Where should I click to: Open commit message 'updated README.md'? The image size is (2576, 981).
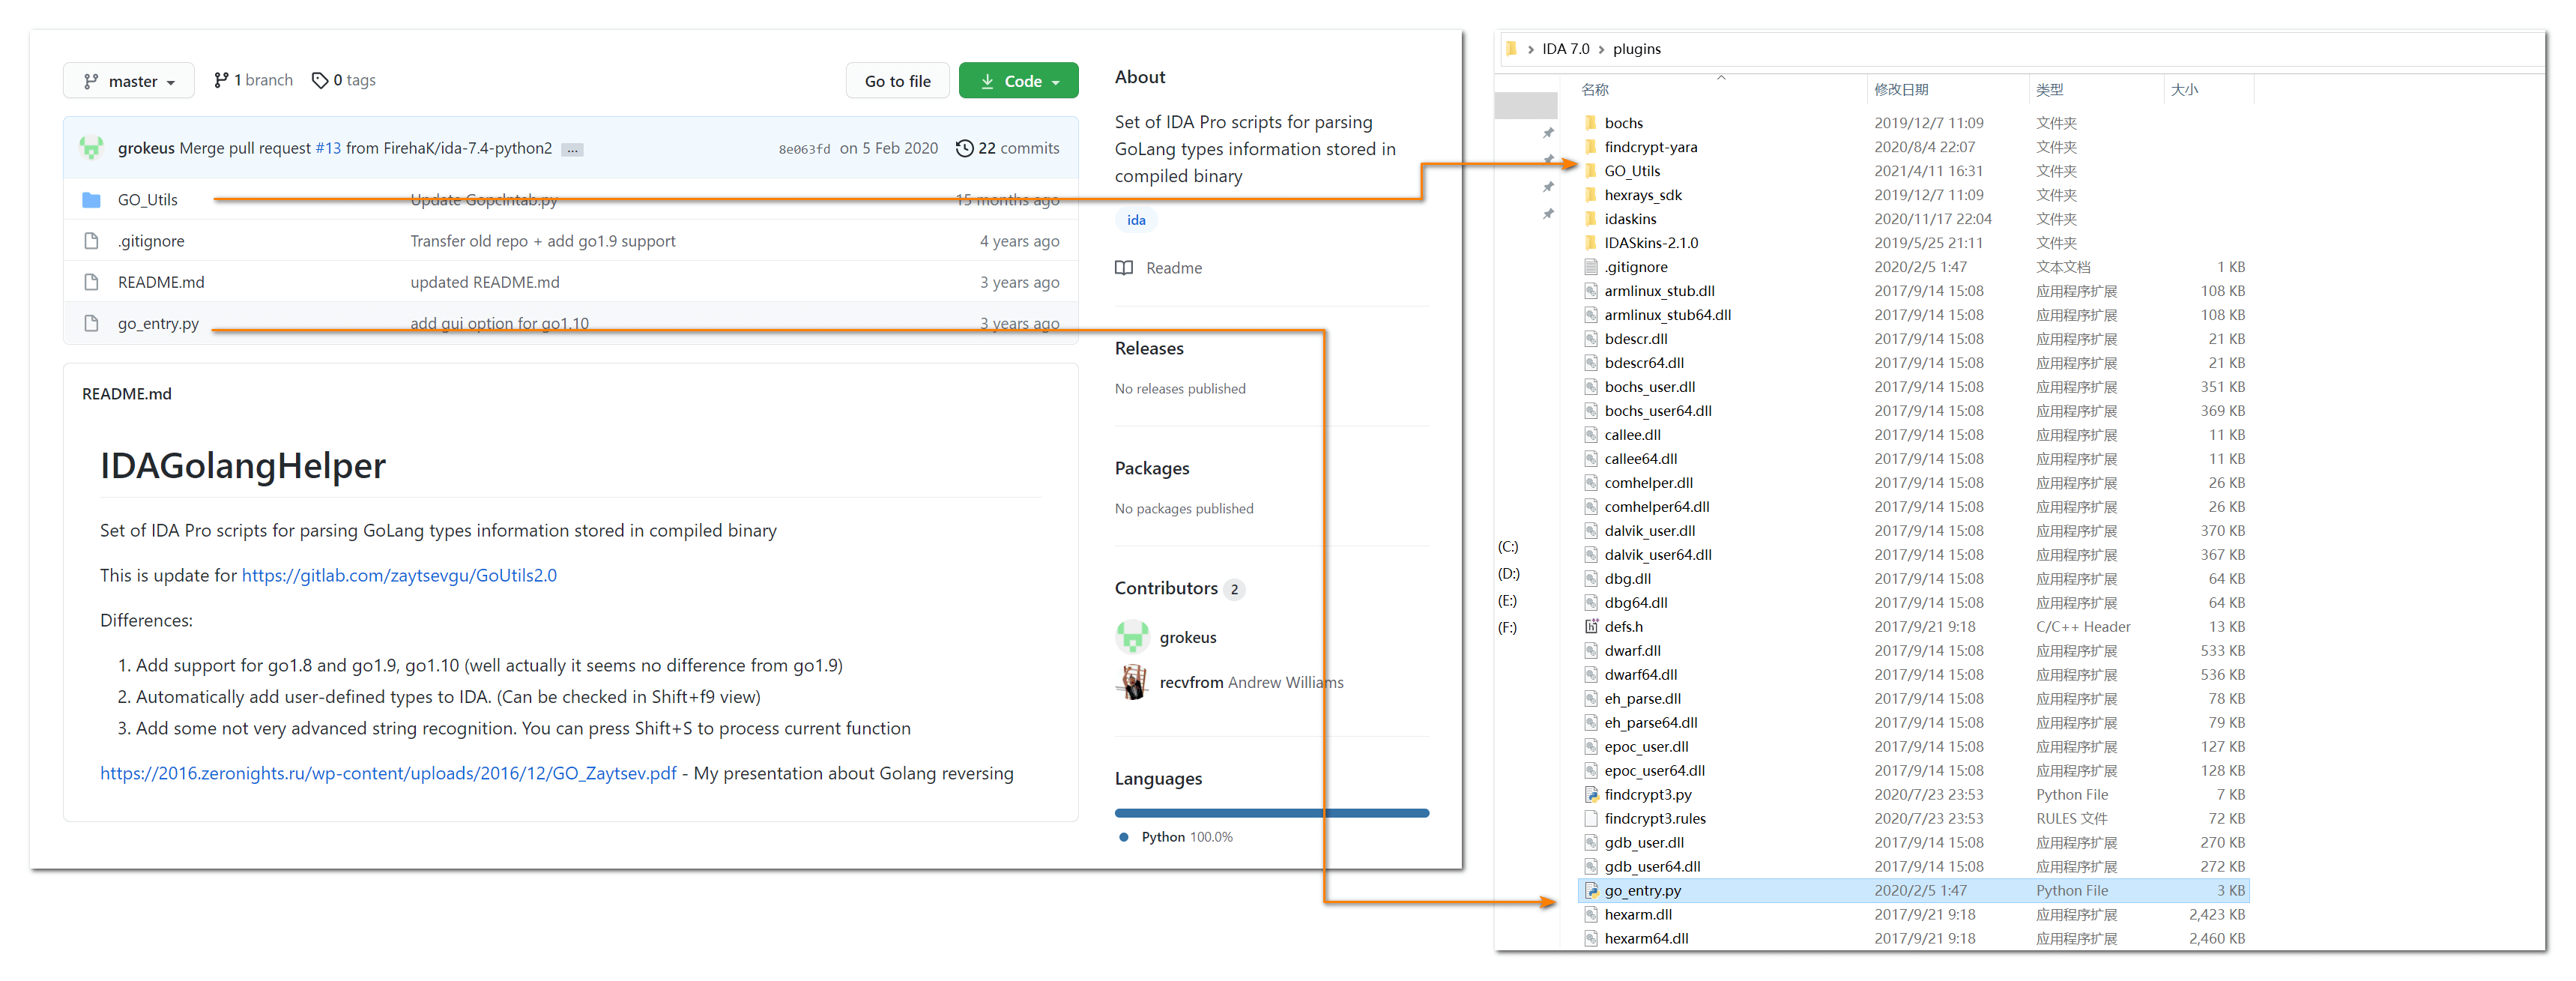pos(485,282)
